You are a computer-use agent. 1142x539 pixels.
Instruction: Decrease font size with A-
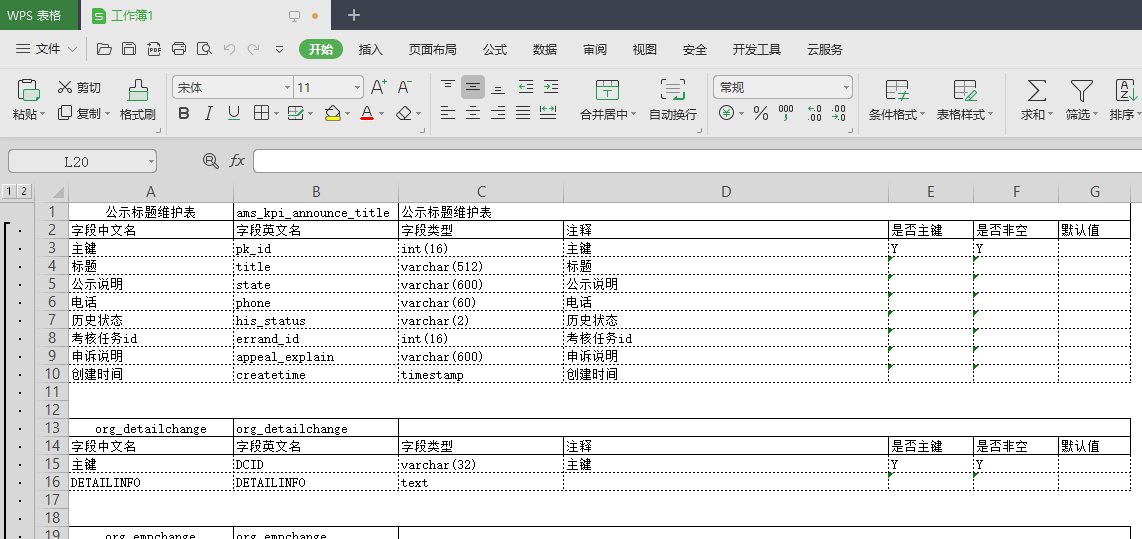click(x=405, y=87)
